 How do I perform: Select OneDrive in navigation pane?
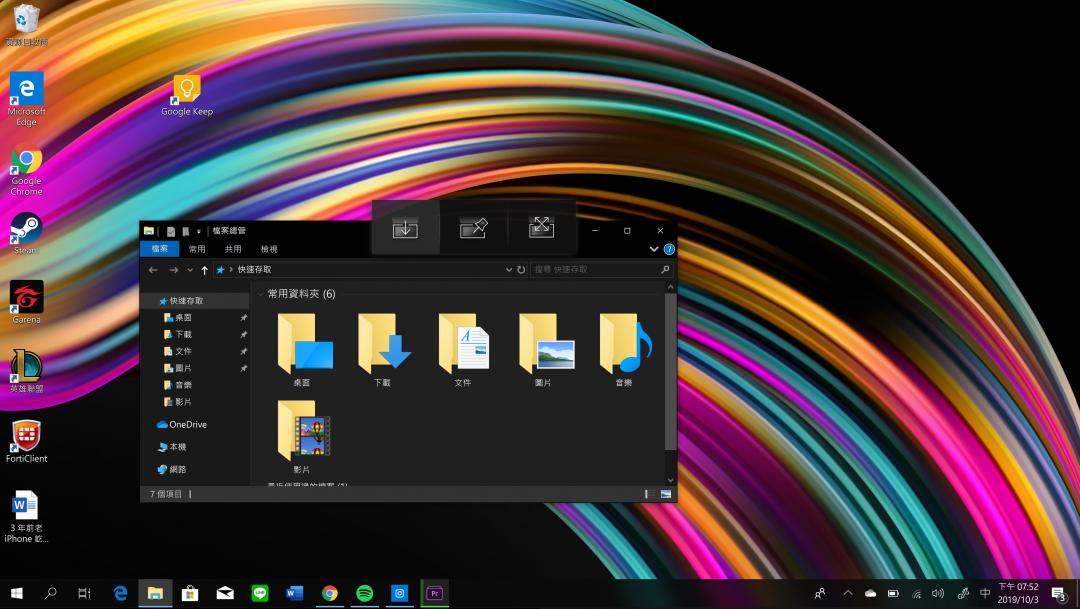click(187, 425)
